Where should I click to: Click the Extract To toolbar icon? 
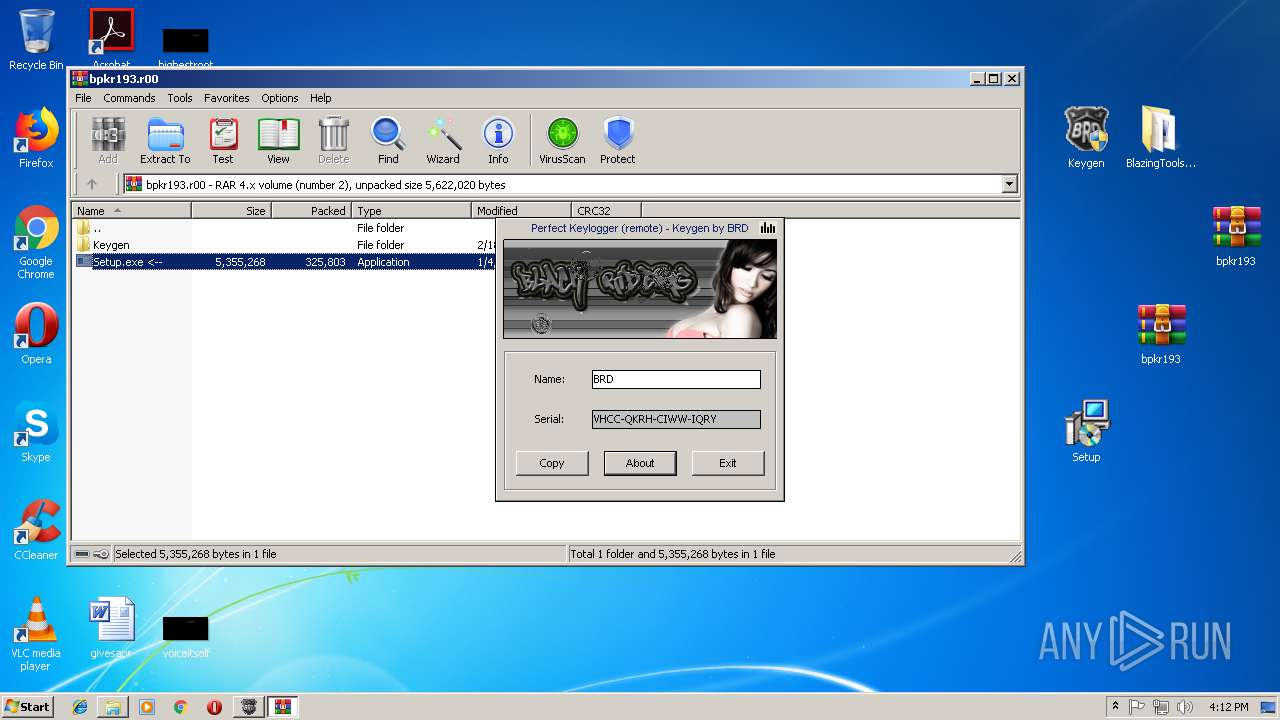tap(165, 141)
